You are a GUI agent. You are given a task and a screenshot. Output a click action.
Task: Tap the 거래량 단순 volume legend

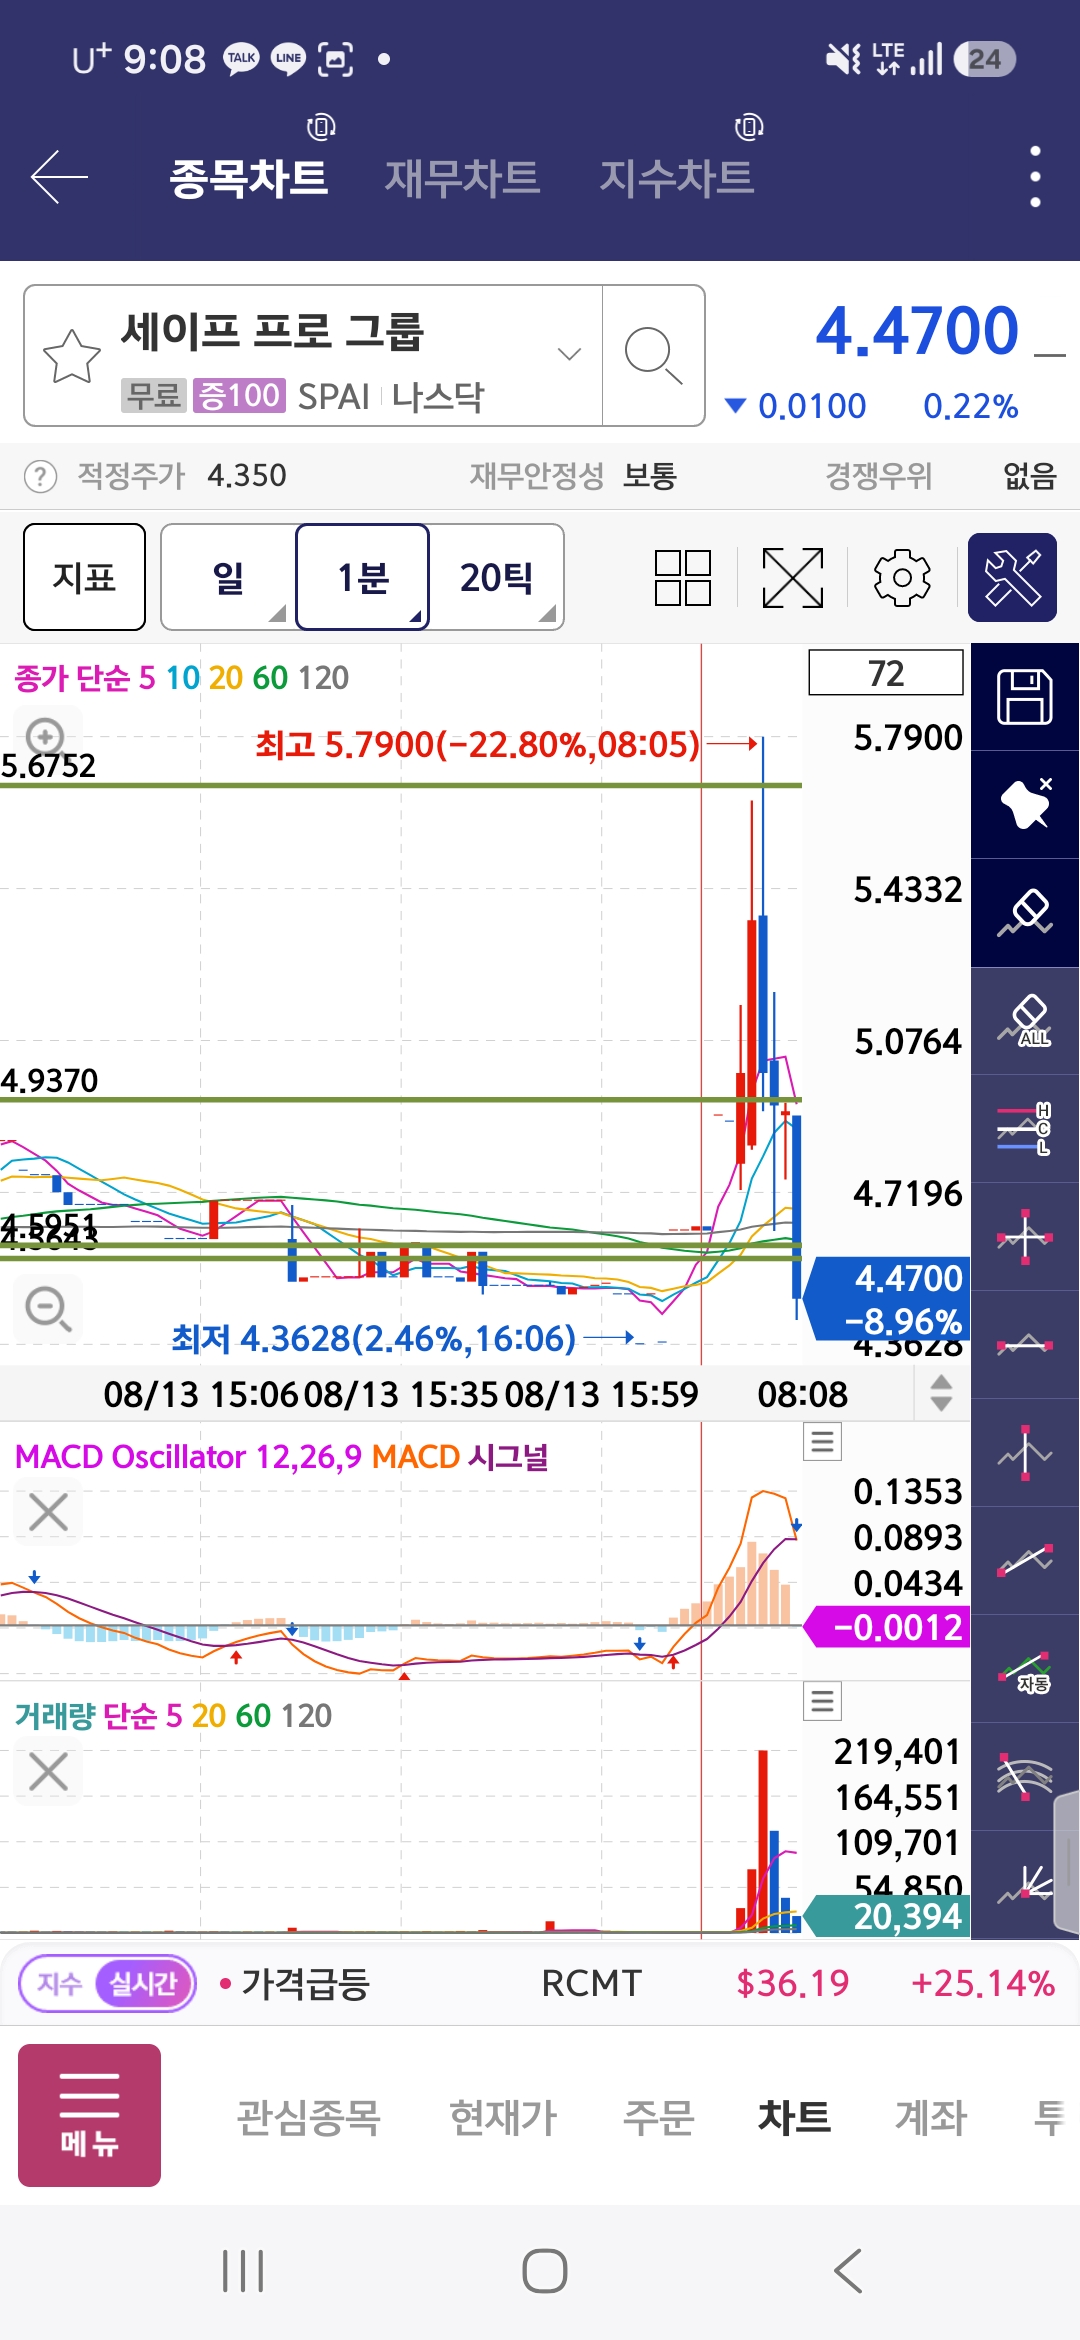173,1716
